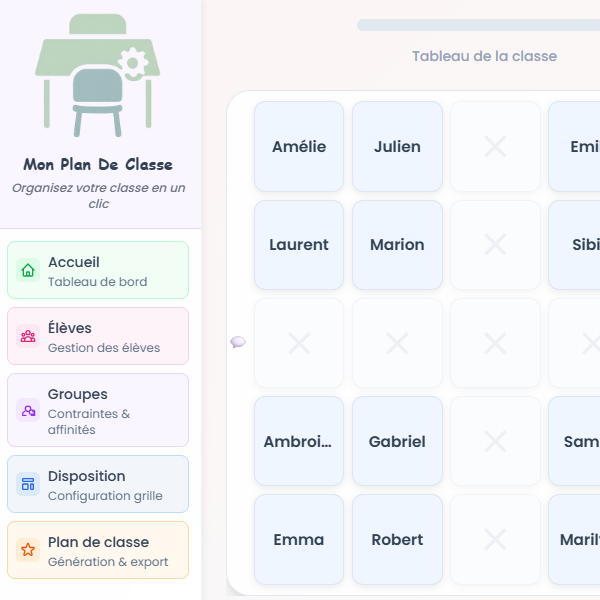
Task: Click the grid layout icon beside Disposition
Action: (x=28, y=484)
